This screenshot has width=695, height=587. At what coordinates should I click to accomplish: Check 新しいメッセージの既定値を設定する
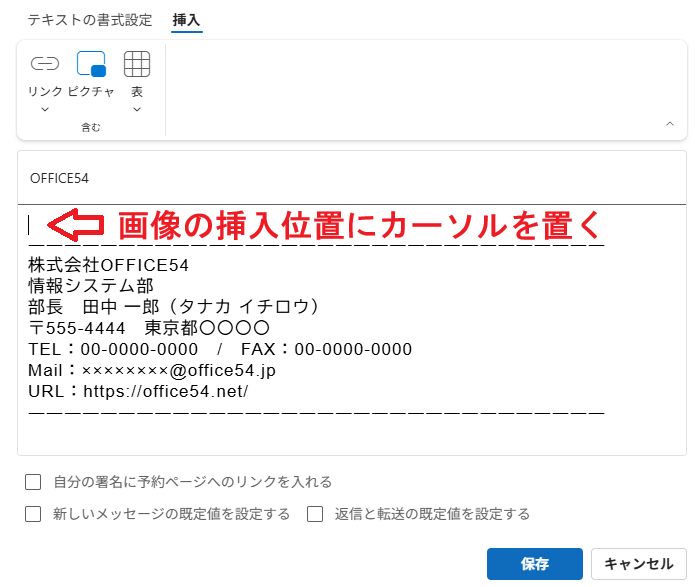33,514
